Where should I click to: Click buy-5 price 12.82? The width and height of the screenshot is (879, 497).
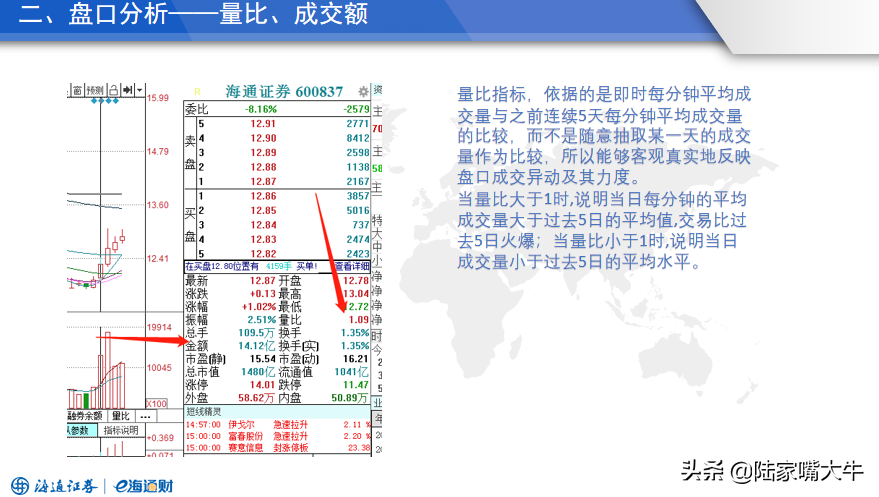pyautogui.click(x=263, y=254)
